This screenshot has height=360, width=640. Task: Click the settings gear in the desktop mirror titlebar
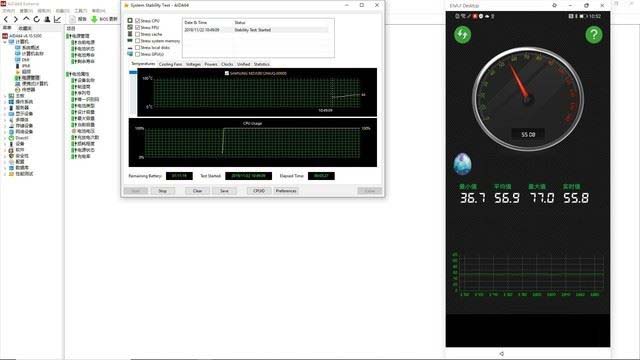[554, 5]
